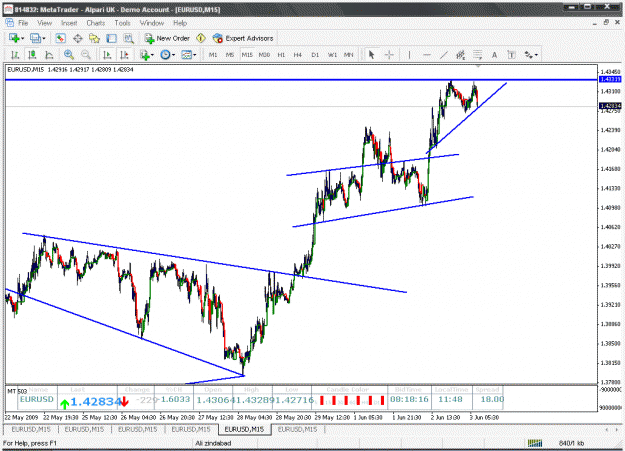Select the Horizontal Line drawing tool

[426, 55]
